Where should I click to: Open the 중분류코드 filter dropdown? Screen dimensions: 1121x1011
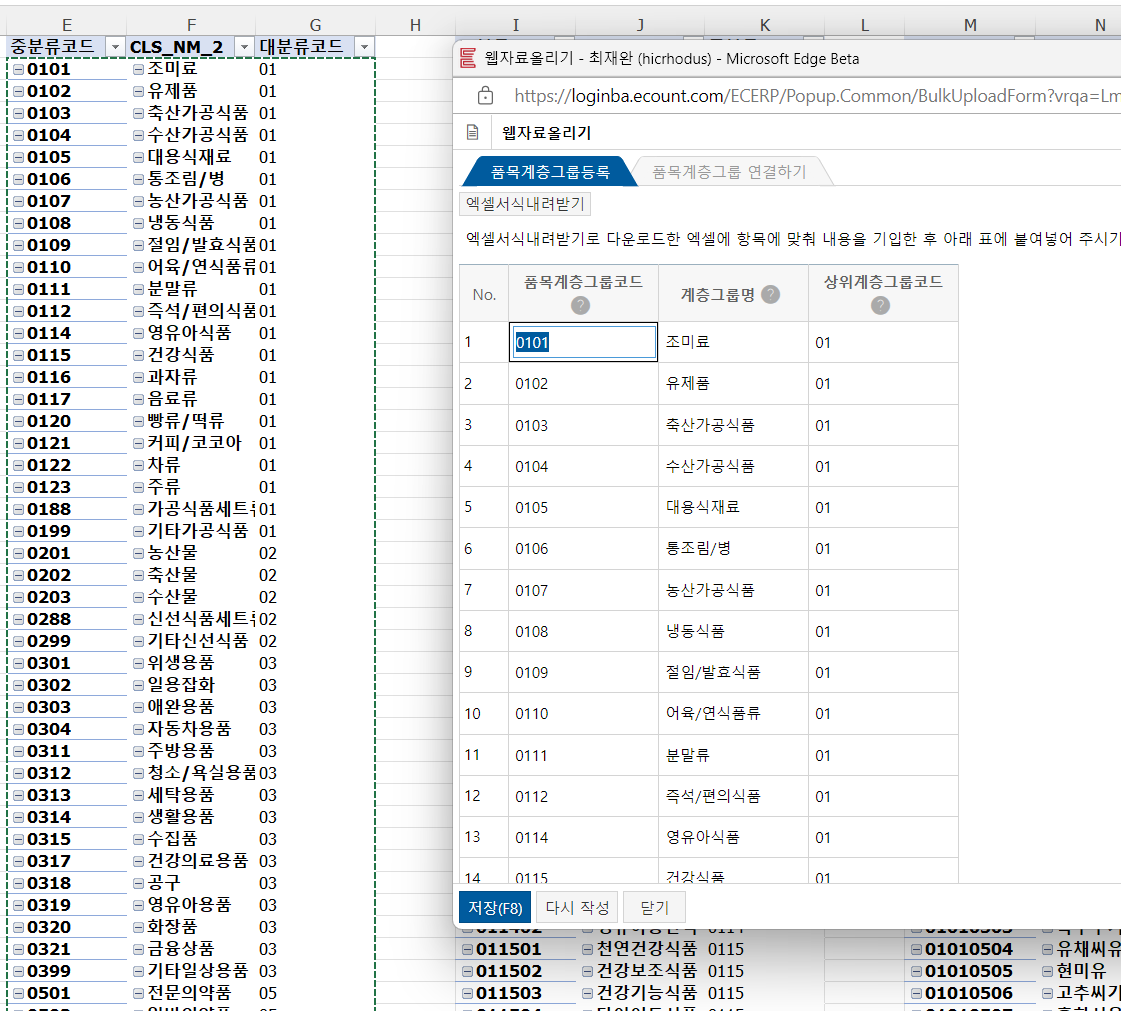click(x=115, y=47)
